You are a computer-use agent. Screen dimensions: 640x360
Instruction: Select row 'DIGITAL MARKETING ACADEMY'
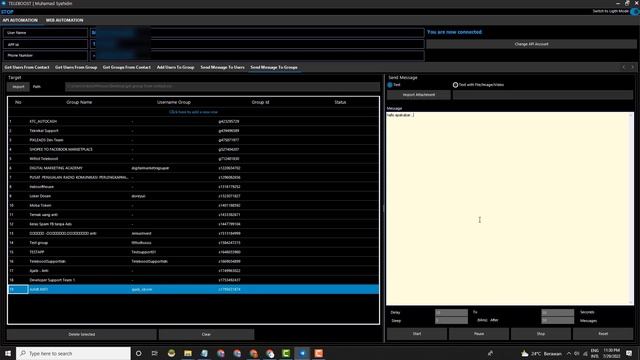(193, 168)
